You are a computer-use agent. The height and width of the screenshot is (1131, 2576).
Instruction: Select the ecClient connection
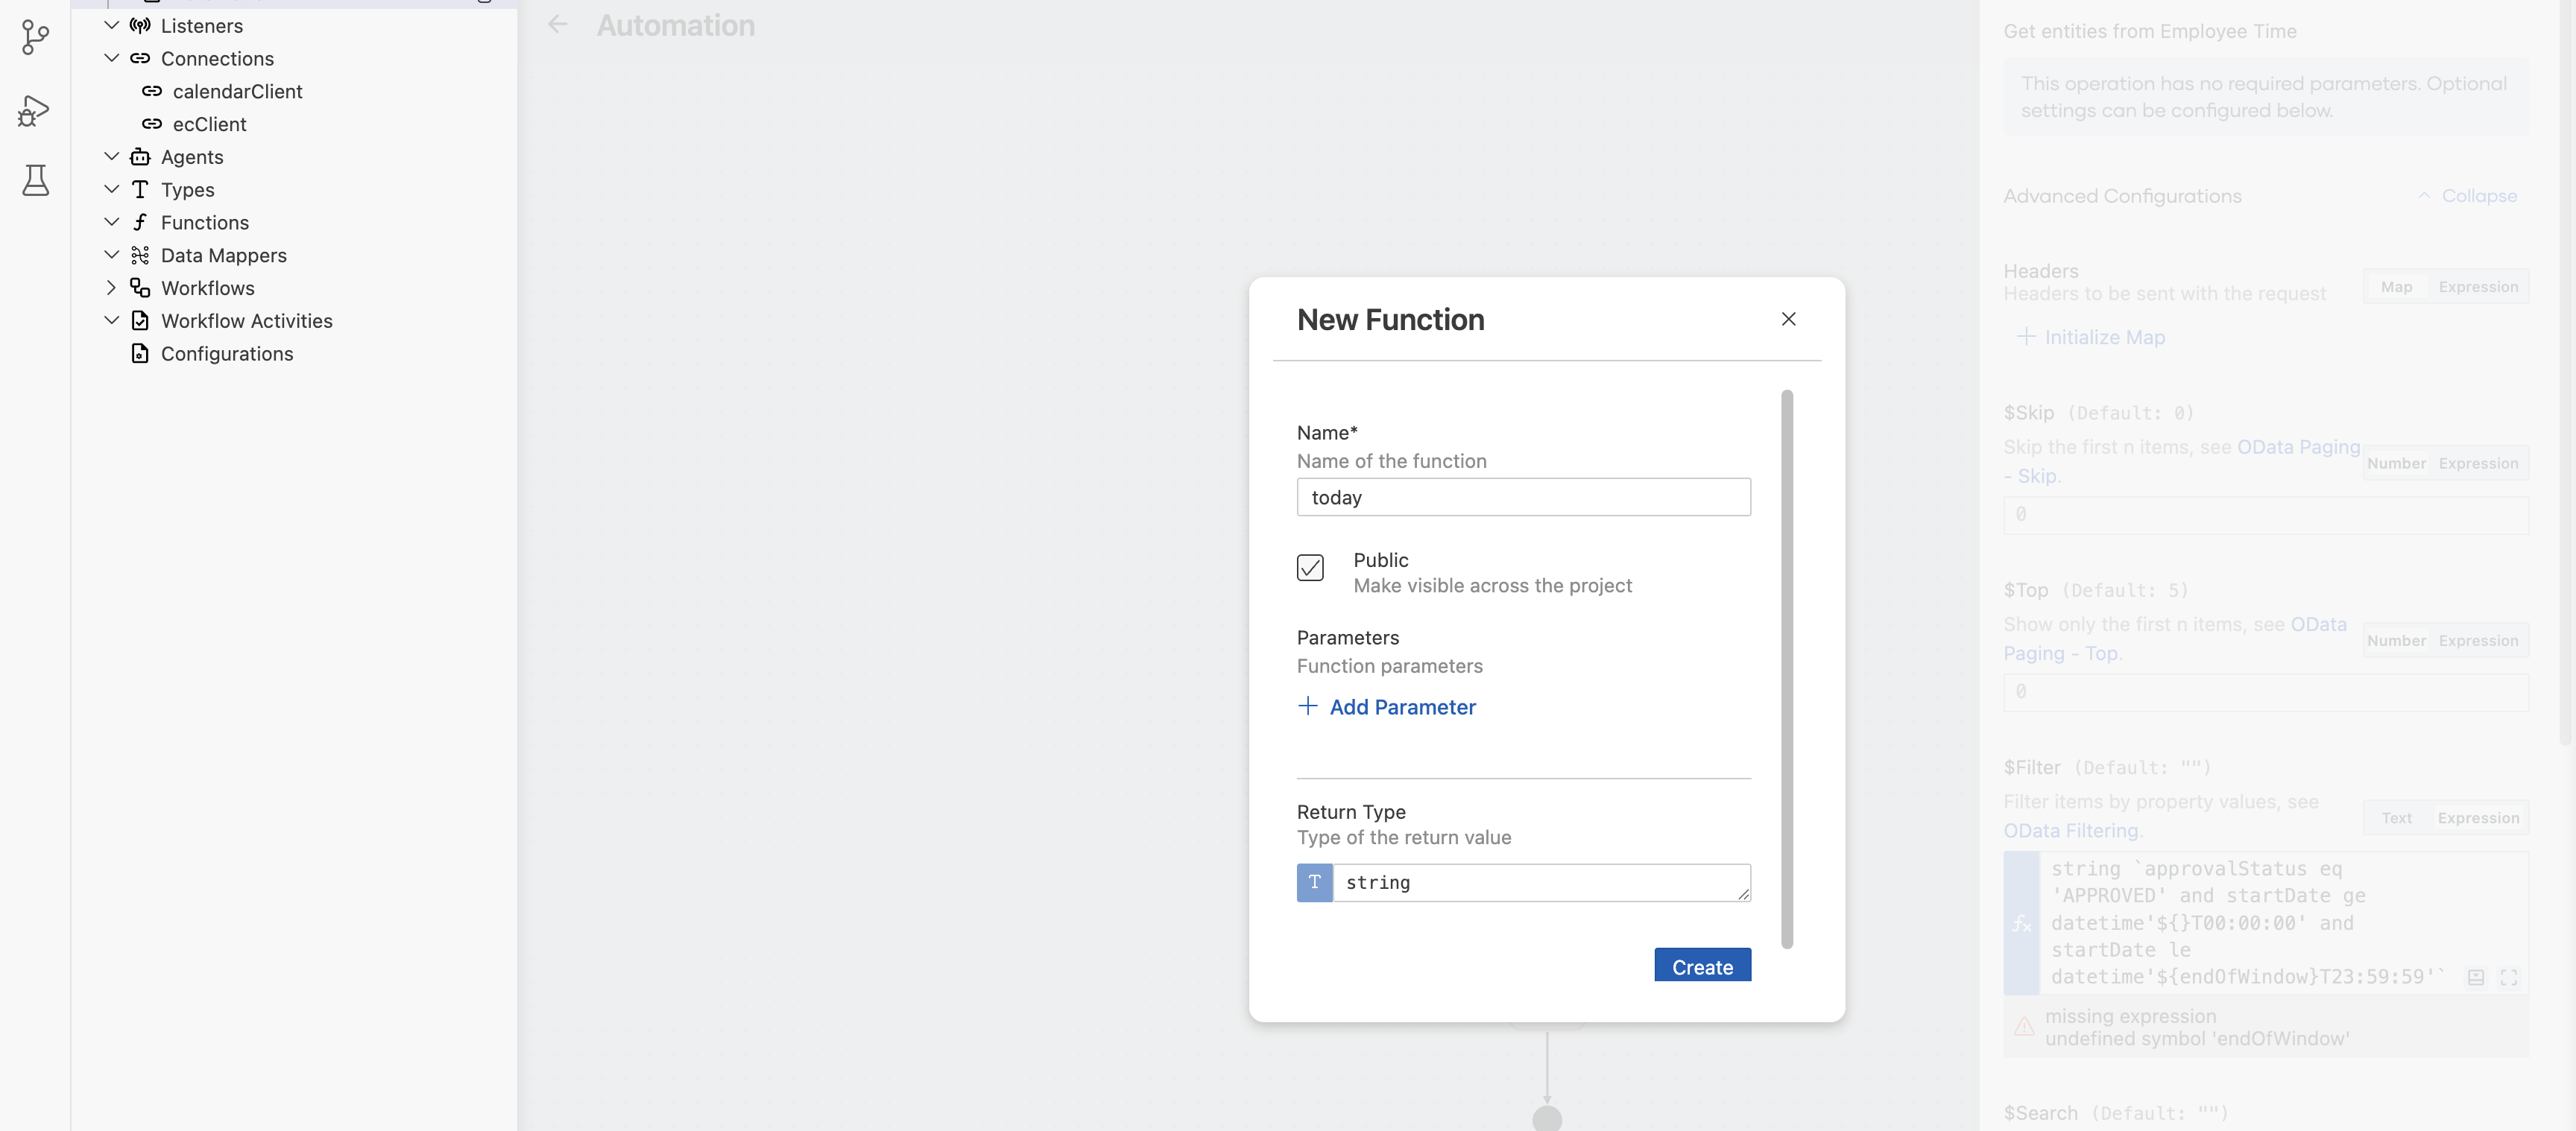(x=209, y=124)
